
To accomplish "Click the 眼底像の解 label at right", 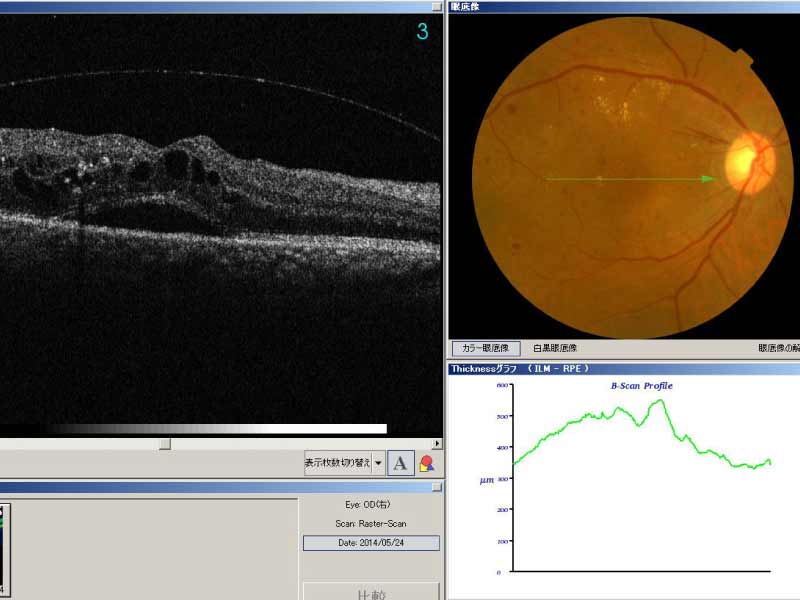I will click(x=778, y=349).
